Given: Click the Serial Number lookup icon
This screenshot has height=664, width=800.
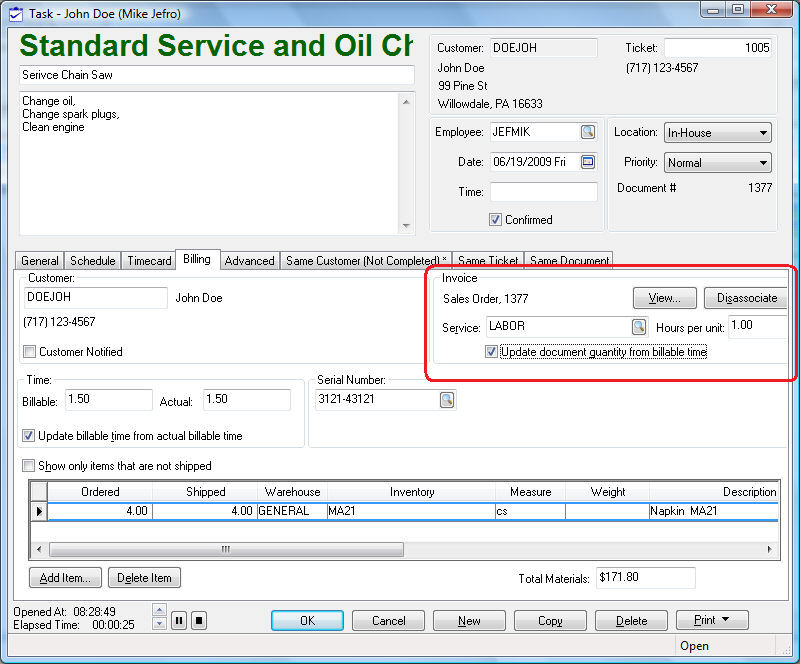Looking at the screenshot, I should (x=447, y=400).
